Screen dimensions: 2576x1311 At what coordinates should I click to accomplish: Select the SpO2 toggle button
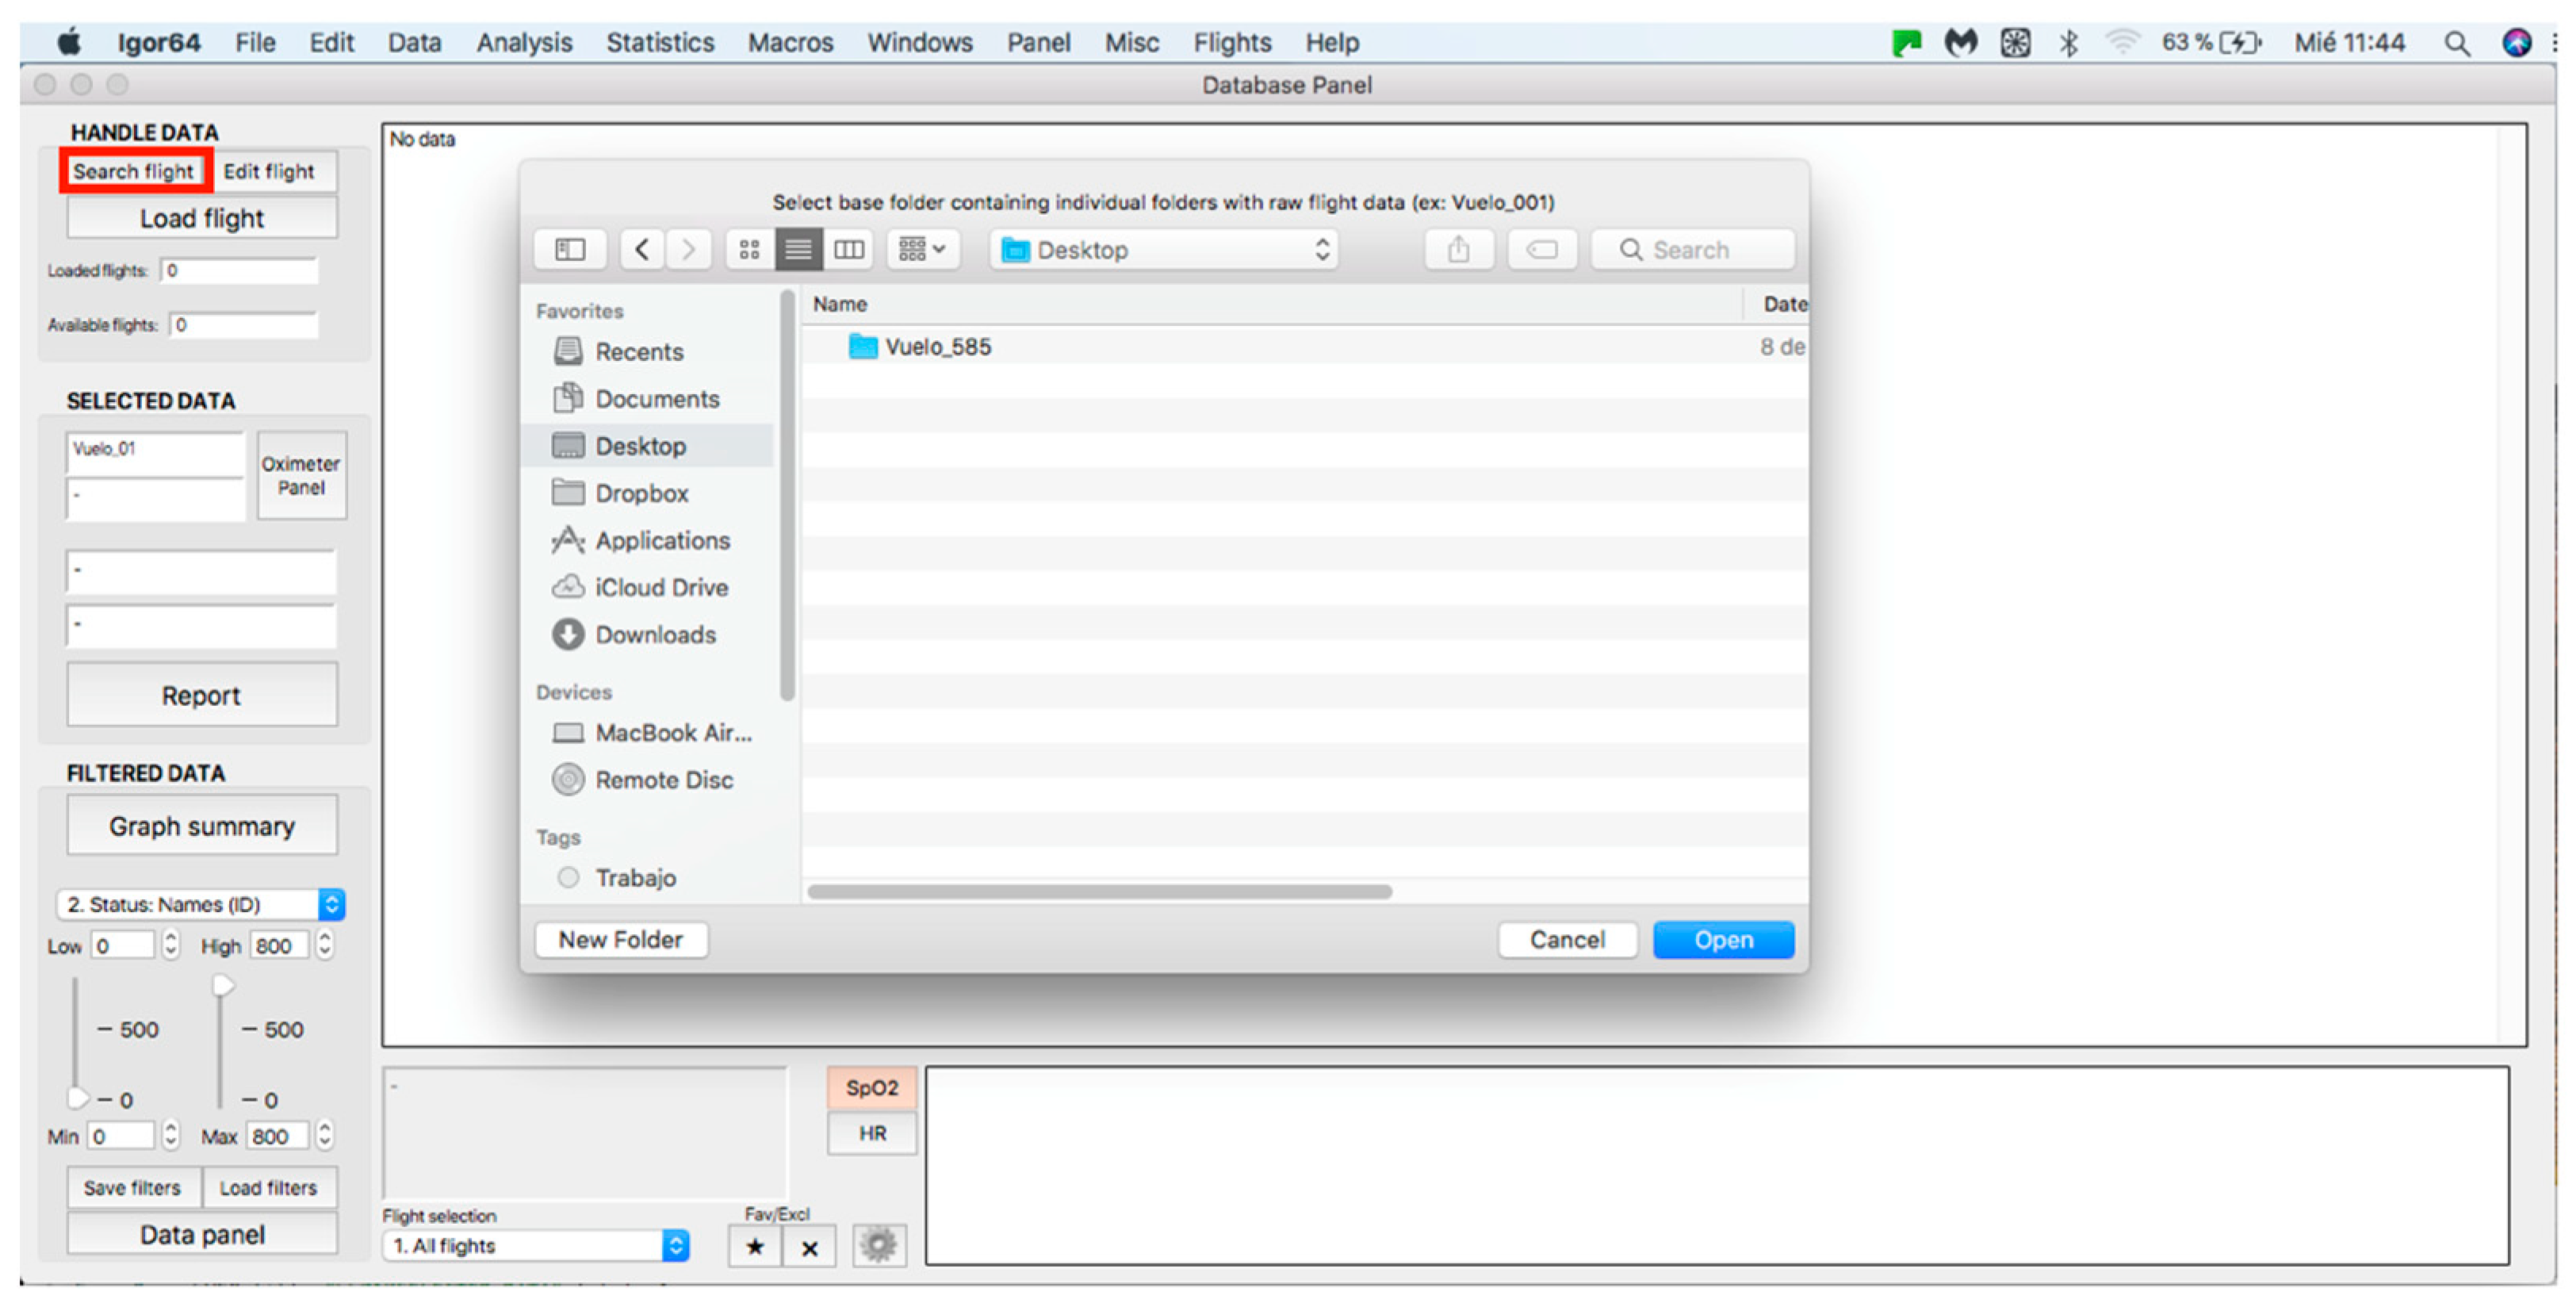(871, 1088)
